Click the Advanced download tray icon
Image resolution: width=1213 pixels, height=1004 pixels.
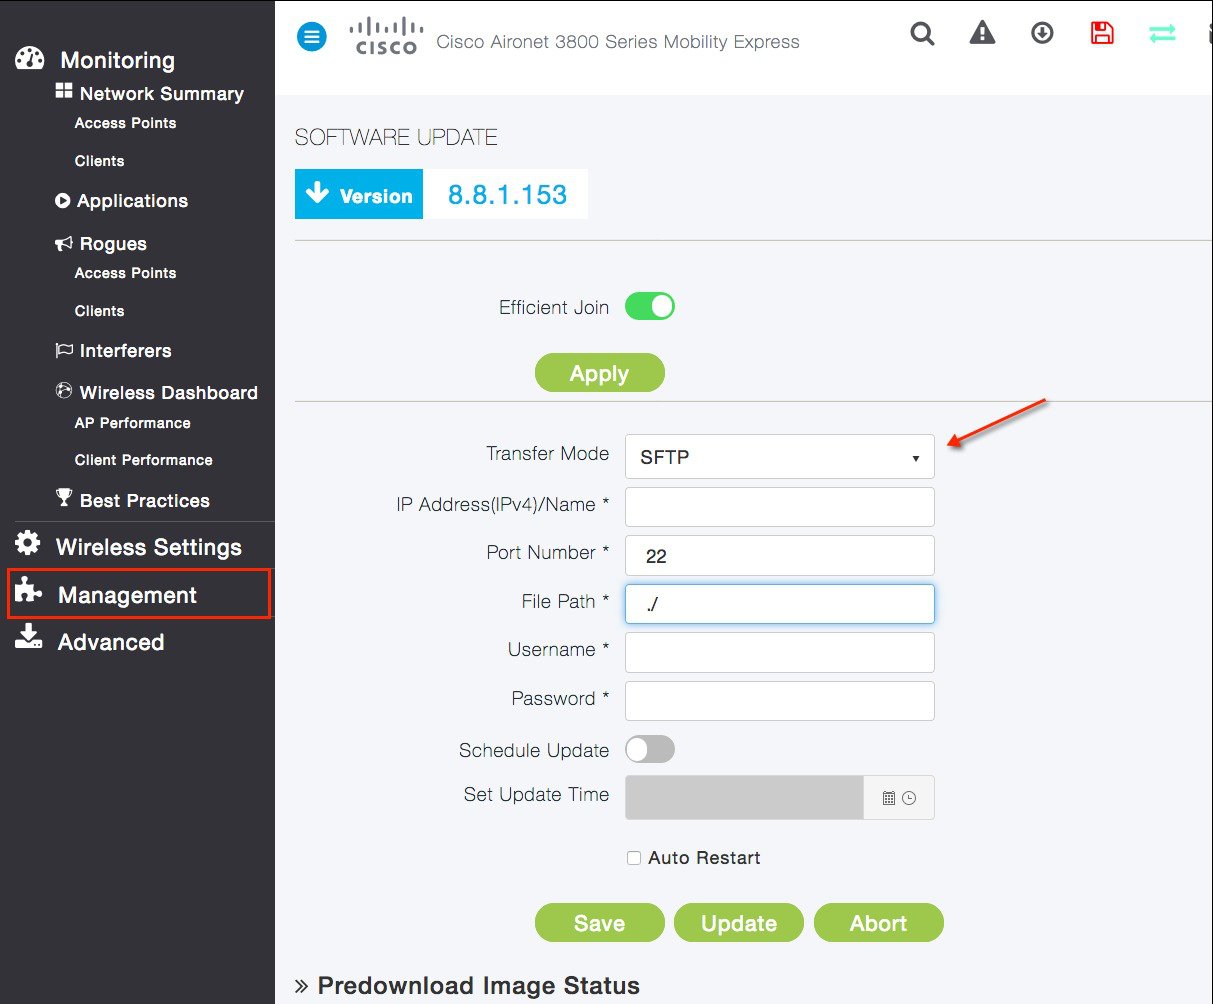pyautogui.click(x=28, y=637)
